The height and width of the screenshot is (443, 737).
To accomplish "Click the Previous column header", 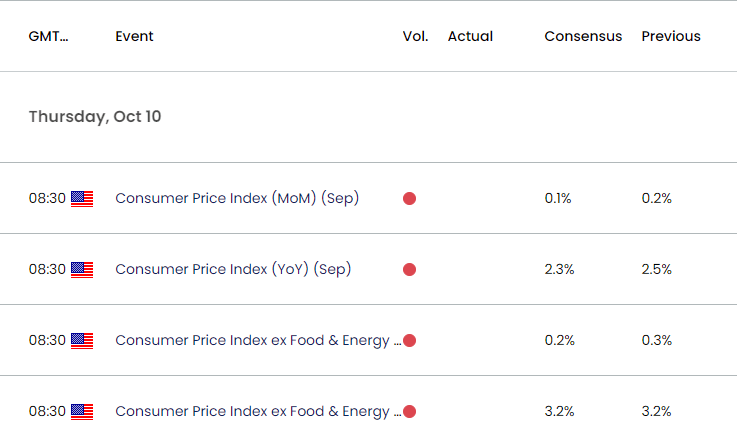I will (671, 36).
